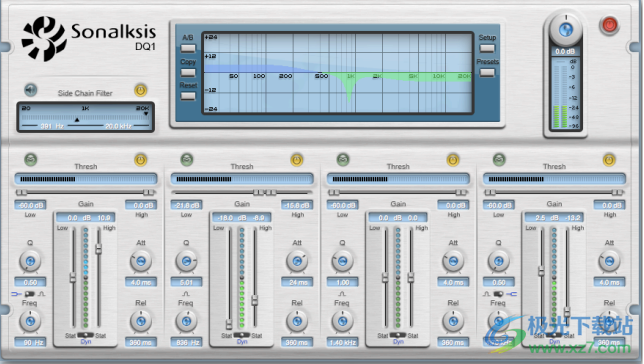Click the 90 Hz frequency value field
This screenshot has height=364, width=644.
pyautogui.click(x=30, y=342)
